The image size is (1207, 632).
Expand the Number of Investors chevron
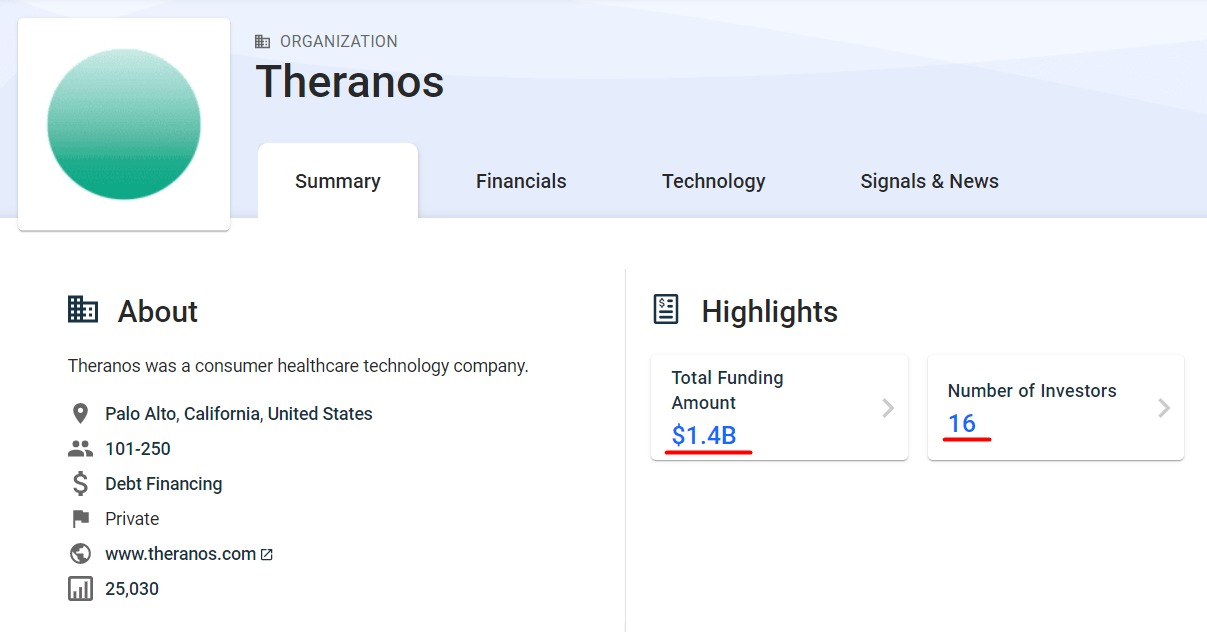(1164, 408)
